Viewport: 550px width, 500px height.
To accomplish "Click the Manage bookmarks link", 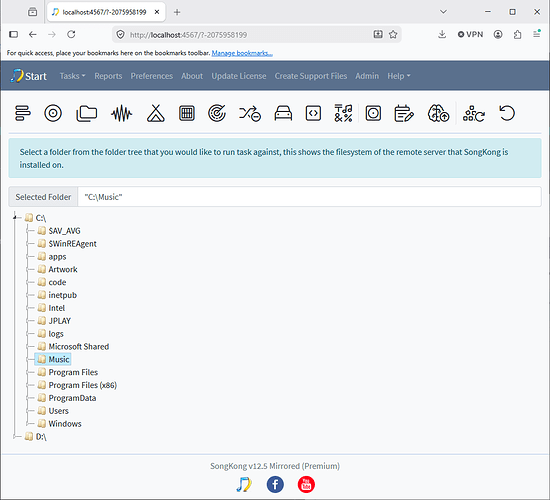I will tap(242, 53).
